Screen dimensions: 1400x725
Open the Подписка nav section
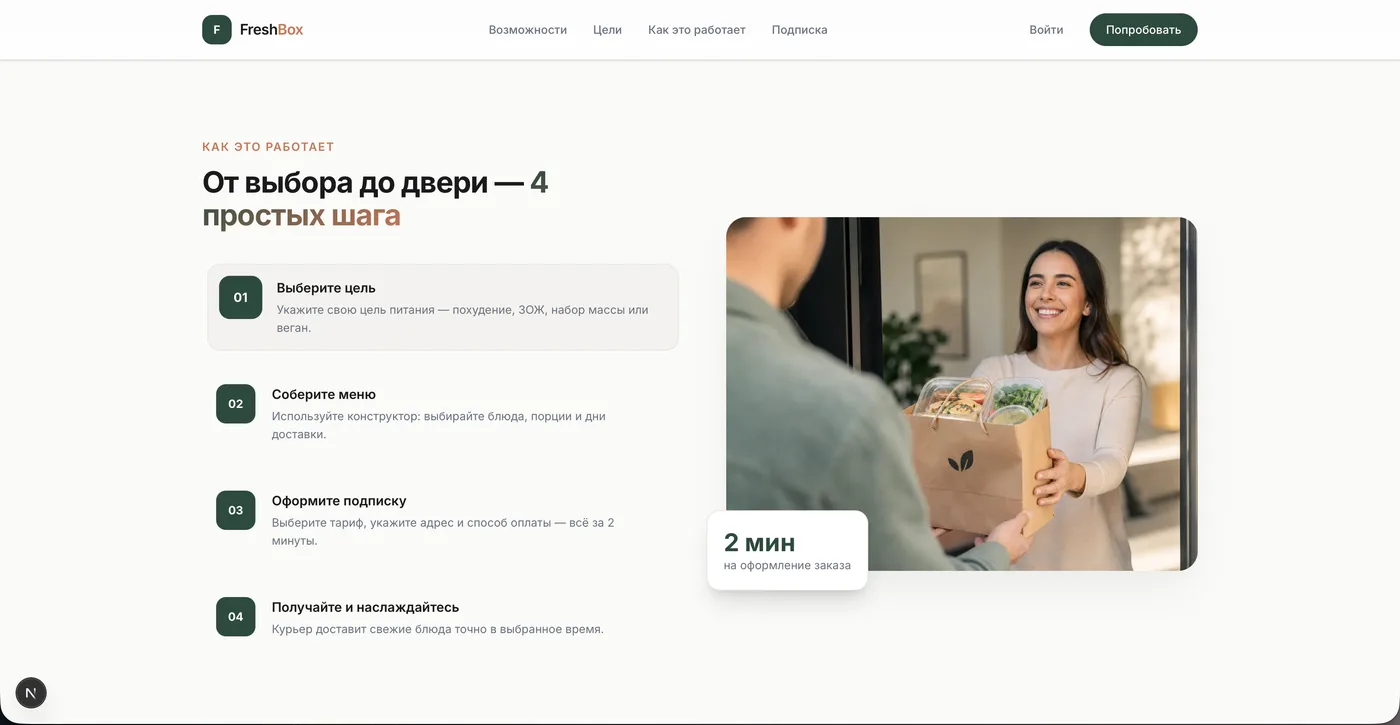[x=800, y=30]
